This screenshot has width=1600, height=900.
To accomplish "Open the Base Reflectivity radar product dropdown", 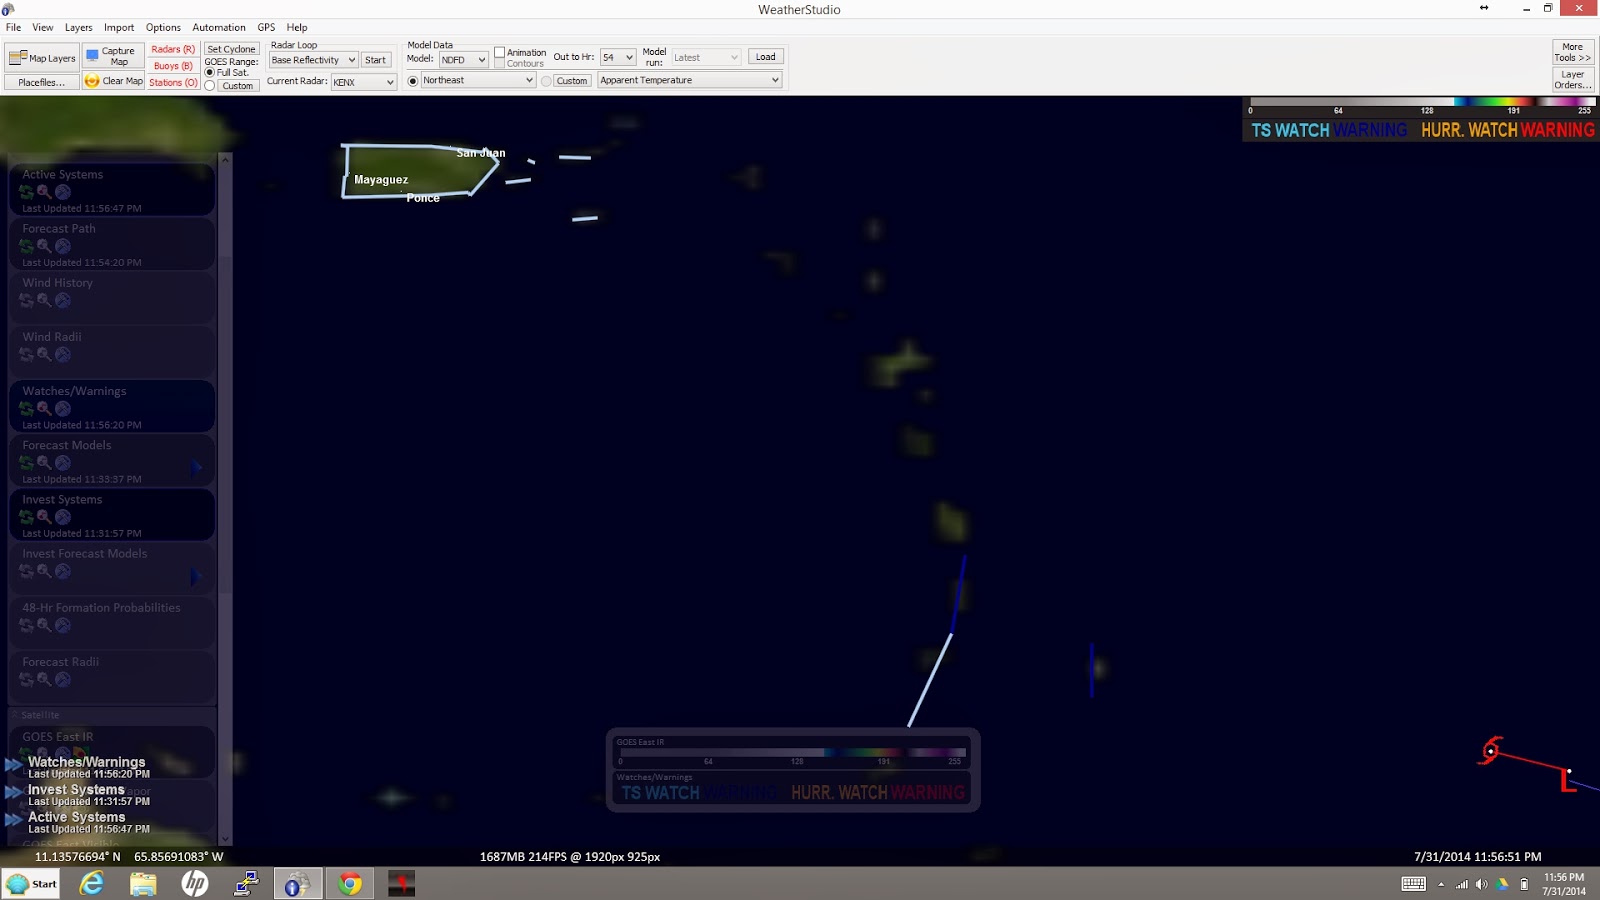I will pos(313,60).
